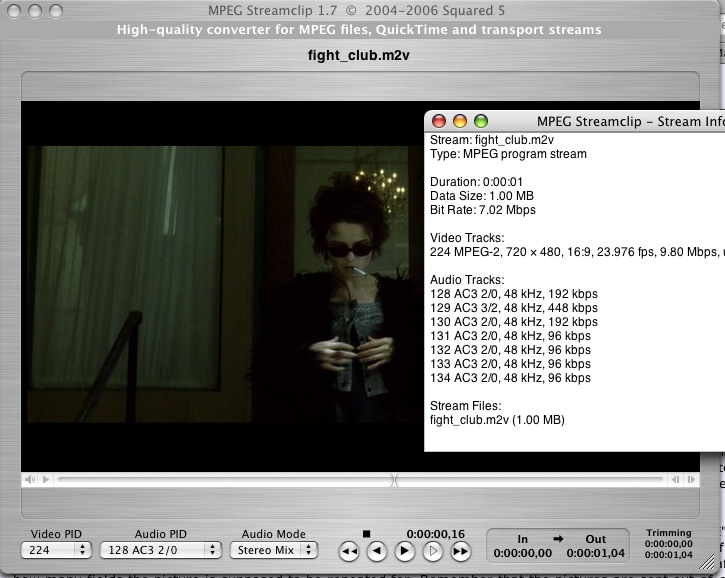Image resolution: width=725 pixels, height=578 pixels.
Task: Click the speaker volume icon in the player bar
Action: click(x=30, y=480)
